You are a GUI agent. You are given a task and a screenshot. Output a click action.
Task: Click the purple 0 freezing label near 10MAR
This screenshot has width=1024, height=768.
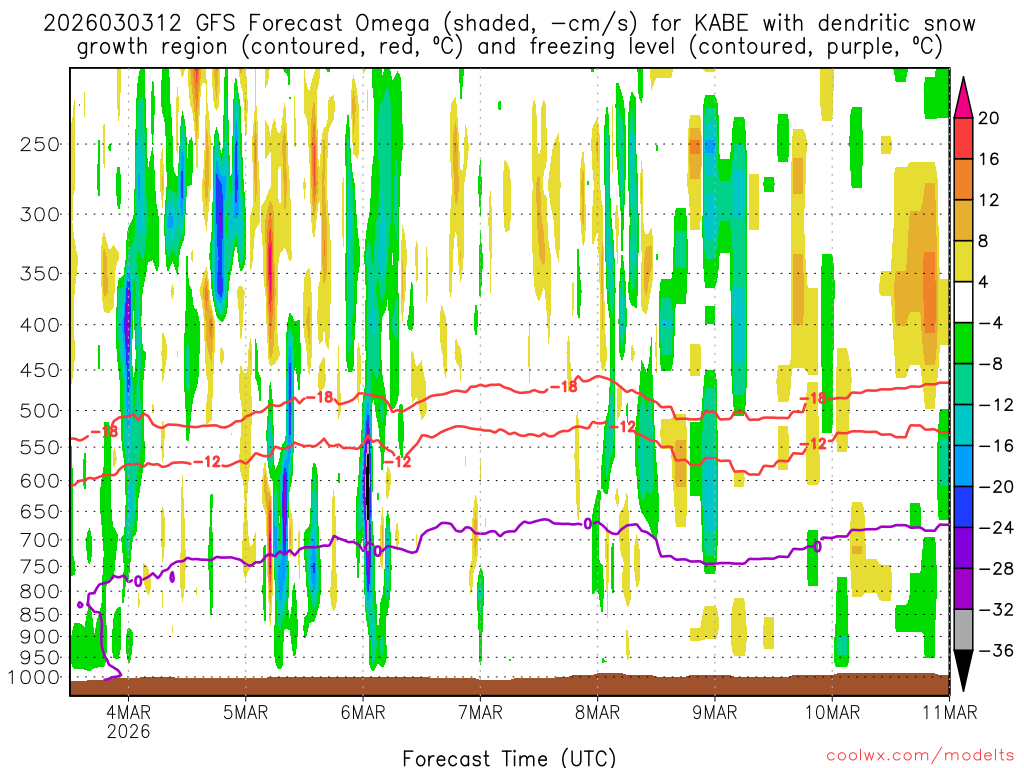click(816, 546)
